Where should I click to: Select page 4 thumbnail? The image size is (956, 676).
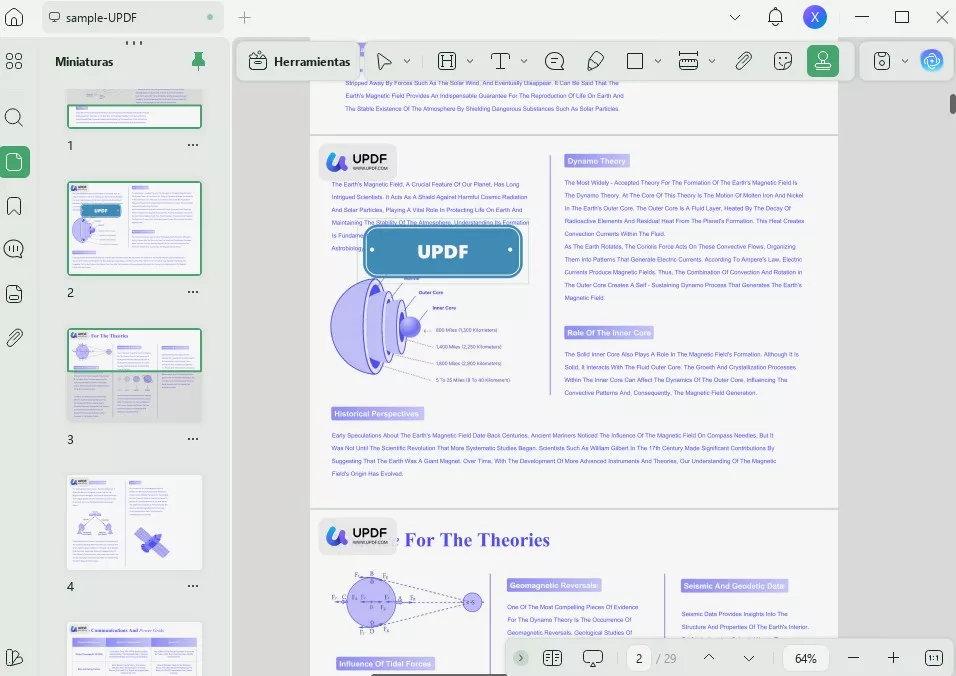tap(134, 522)
